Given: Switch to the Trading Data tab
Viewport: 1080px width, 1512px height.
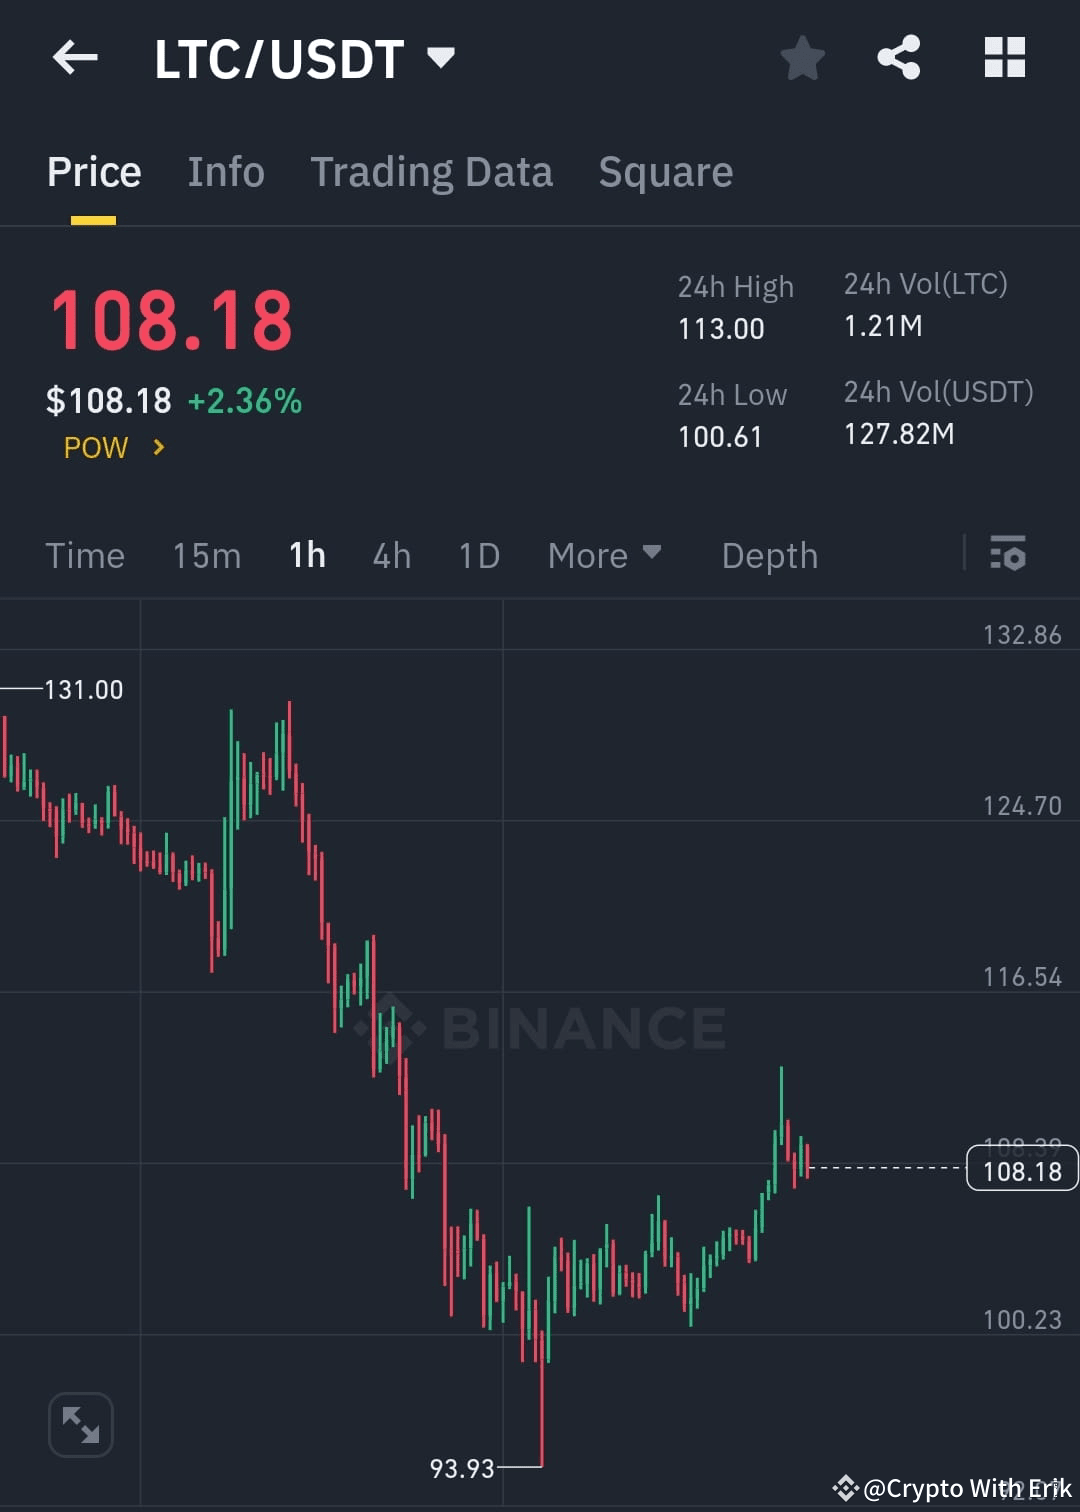Looking at the screenshot, I should coord(432,171).
